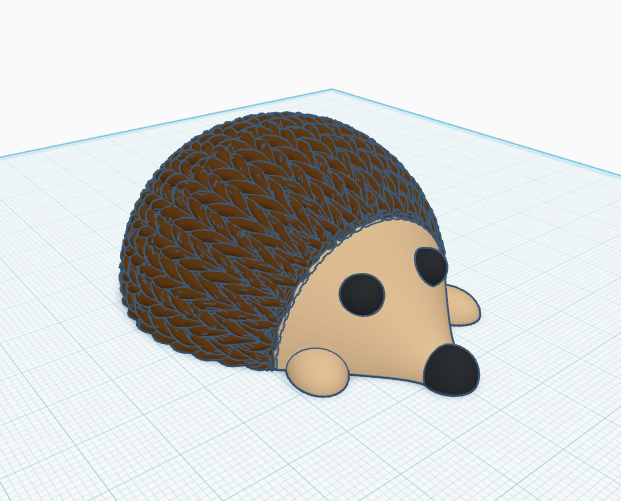Select the black eye near the spines' edge
621x501 pixels.
431,267
